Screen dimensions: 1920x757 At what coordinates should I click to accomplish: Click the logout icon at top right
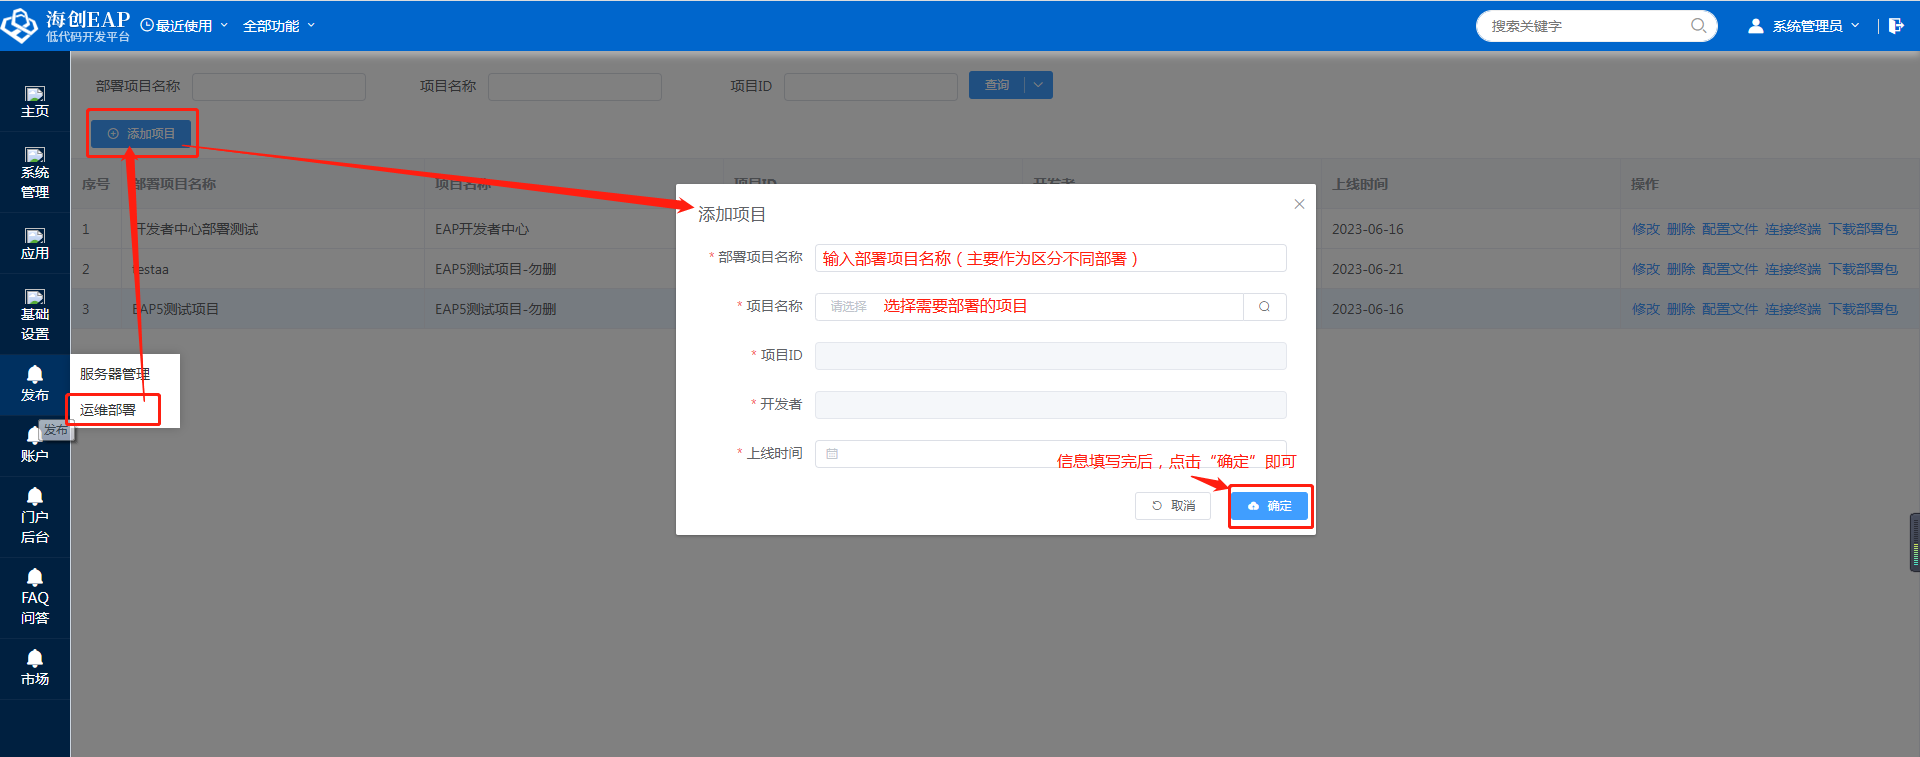pos(1896,26)
